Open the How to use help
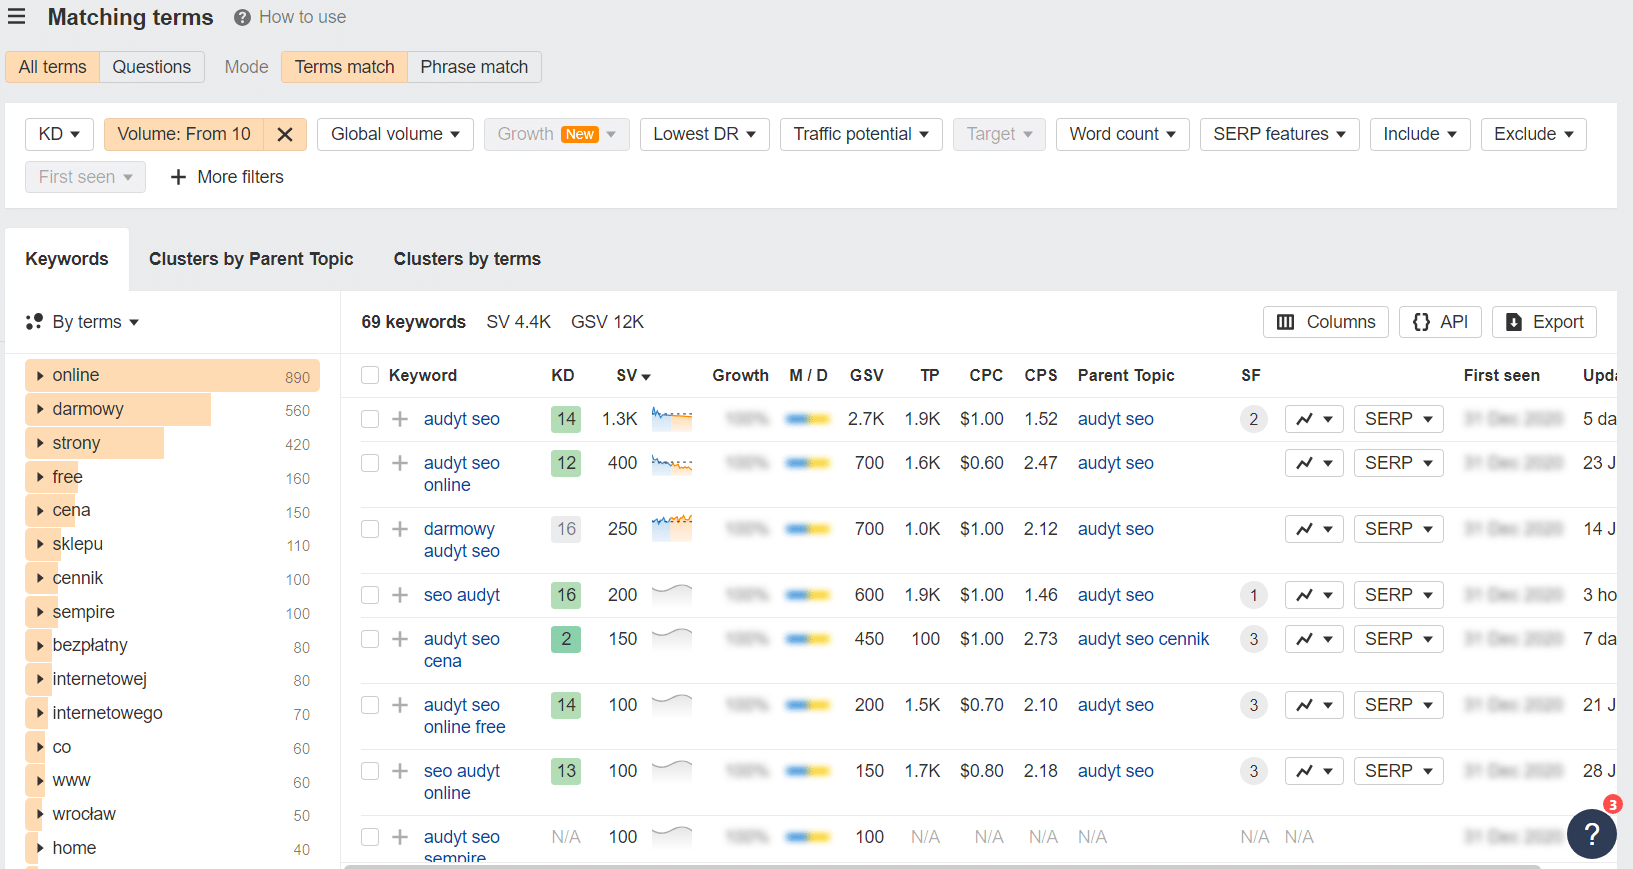This screenshot has height=869, width=1633. (x=290, y=17)
